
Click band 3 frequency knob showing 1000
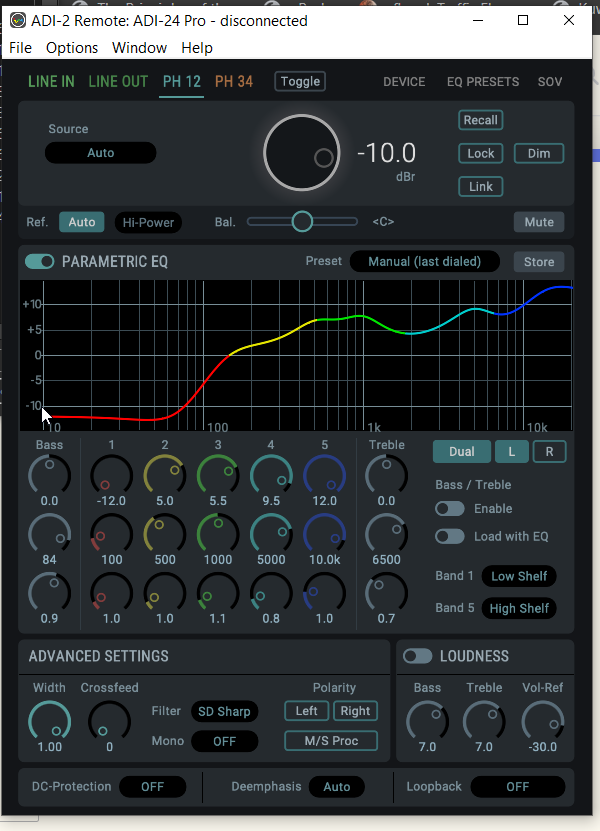218,534
